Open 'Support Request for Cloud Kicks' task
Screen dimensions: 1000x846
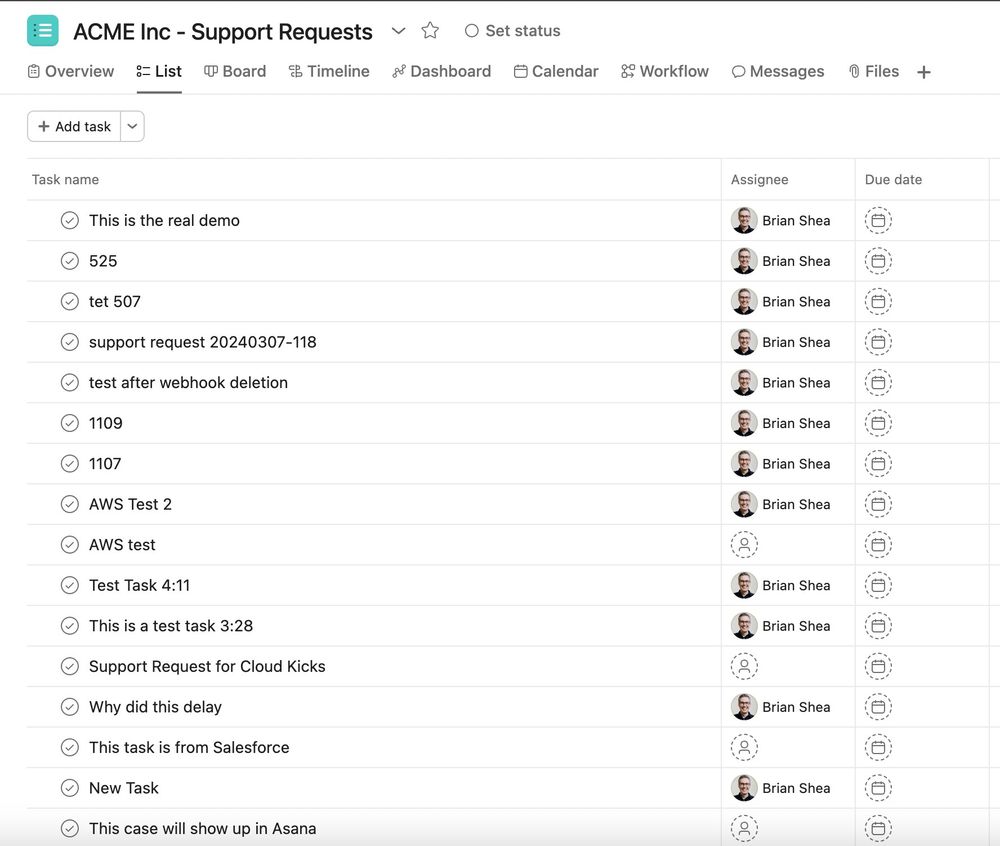pos(207,666)
